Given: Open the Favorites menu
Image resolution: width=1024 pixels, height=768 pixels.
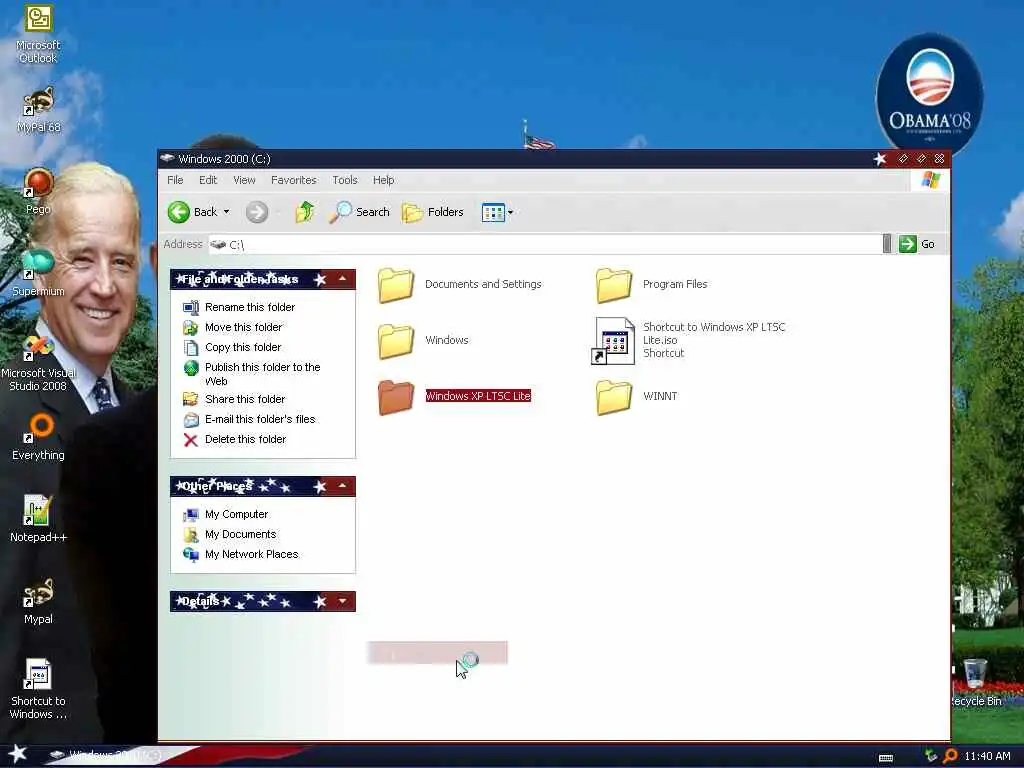Looking at the screenshot, I should 293,180.
